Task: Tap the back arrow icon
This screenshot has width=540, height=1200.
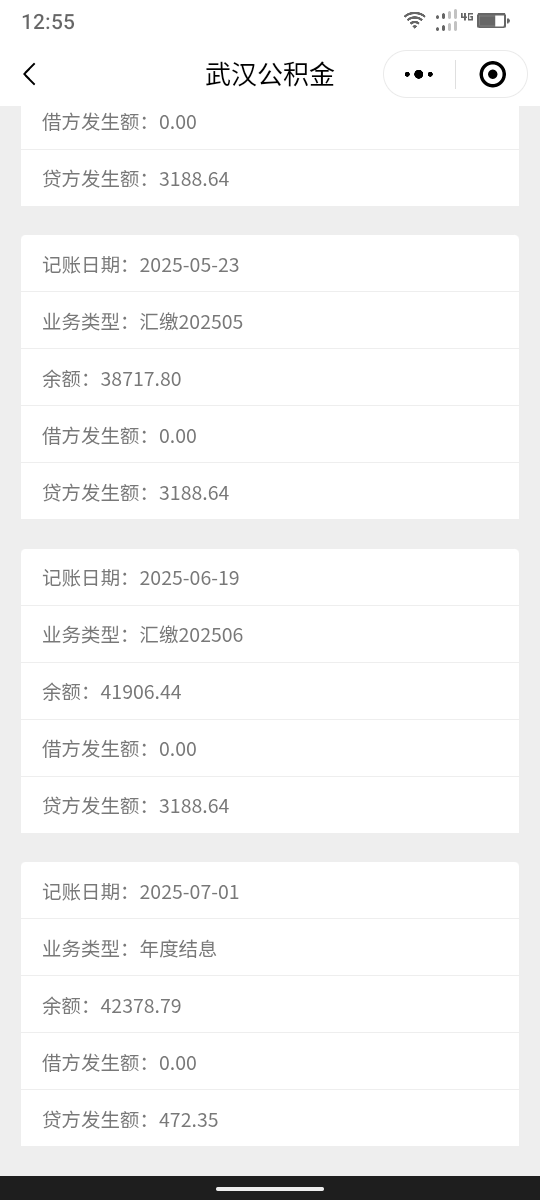Action: point(29,74)
